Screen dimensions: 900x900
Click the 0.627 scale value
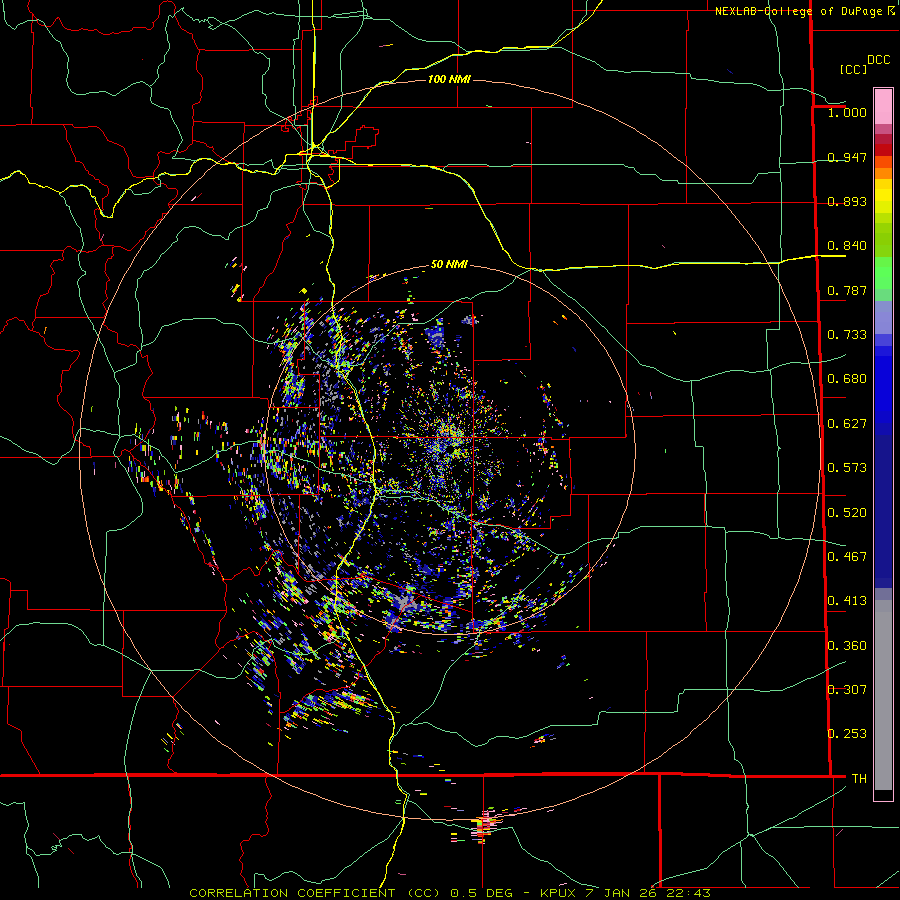(847, 424)
